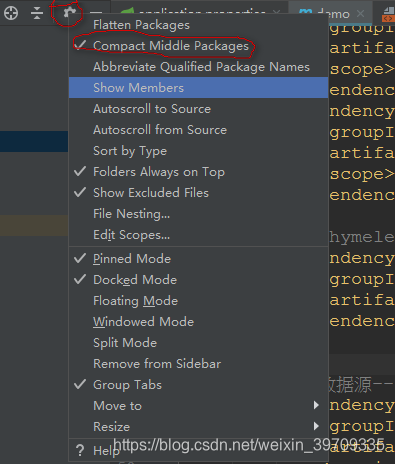Click the Collapse All icon

[x=37, y=13]
